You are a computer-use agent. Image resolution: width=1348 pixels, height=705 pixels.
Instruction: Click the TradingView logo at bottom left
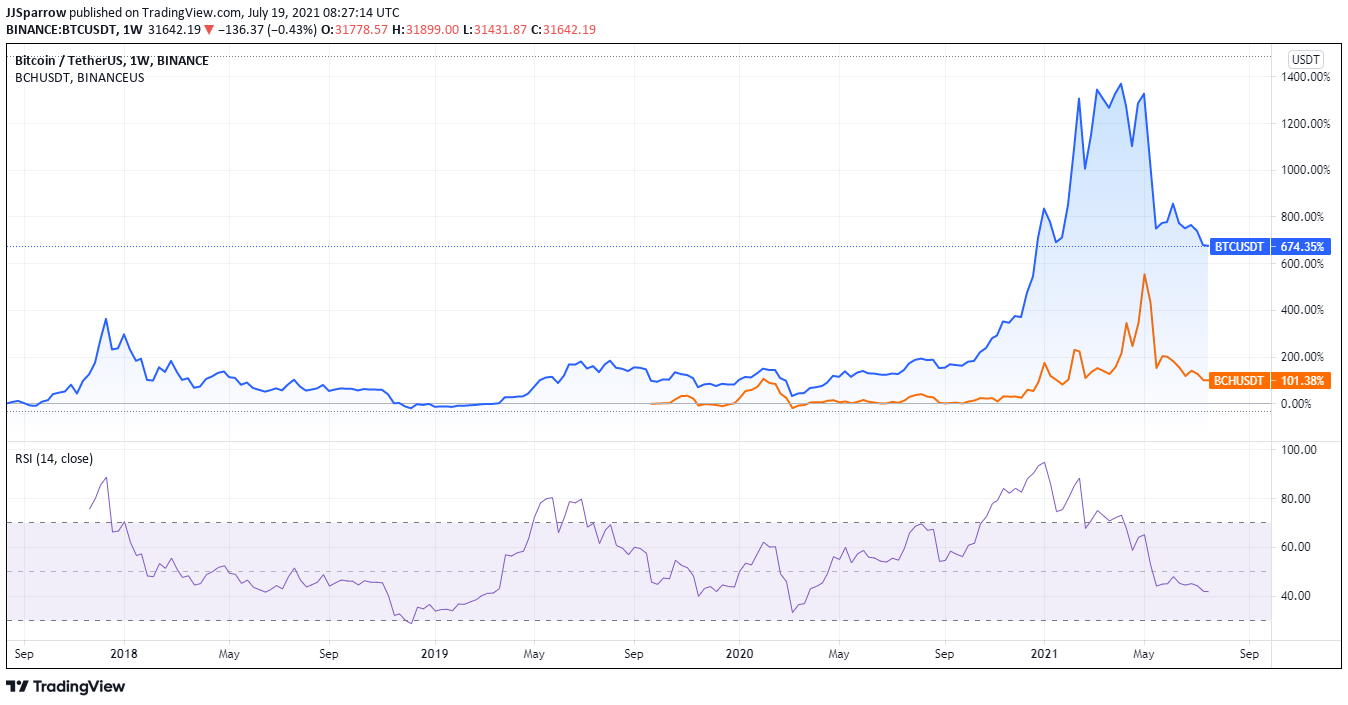click(x=66, y=687)
